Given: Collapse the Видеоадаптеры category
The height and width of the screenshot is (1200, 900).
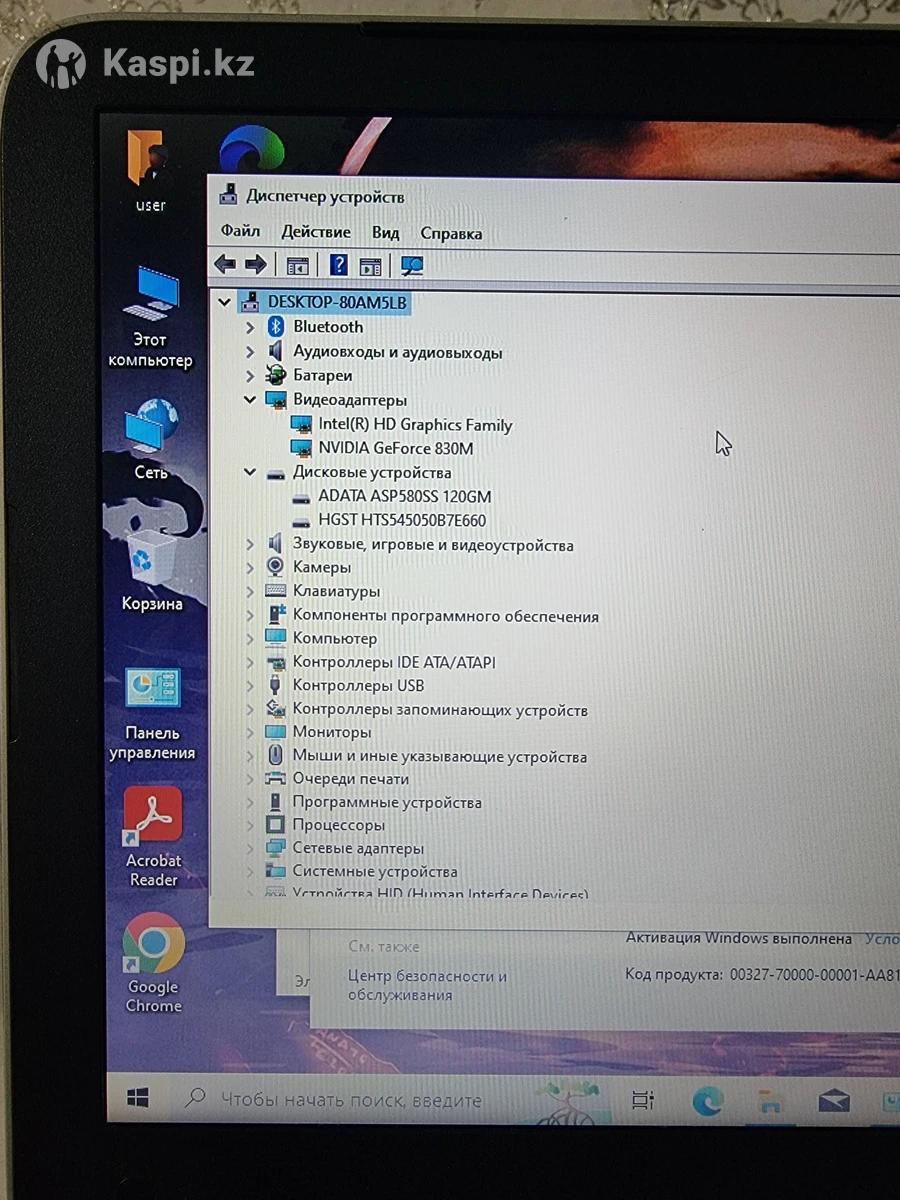Looking at the screenshot, I should tap(250, 399).
